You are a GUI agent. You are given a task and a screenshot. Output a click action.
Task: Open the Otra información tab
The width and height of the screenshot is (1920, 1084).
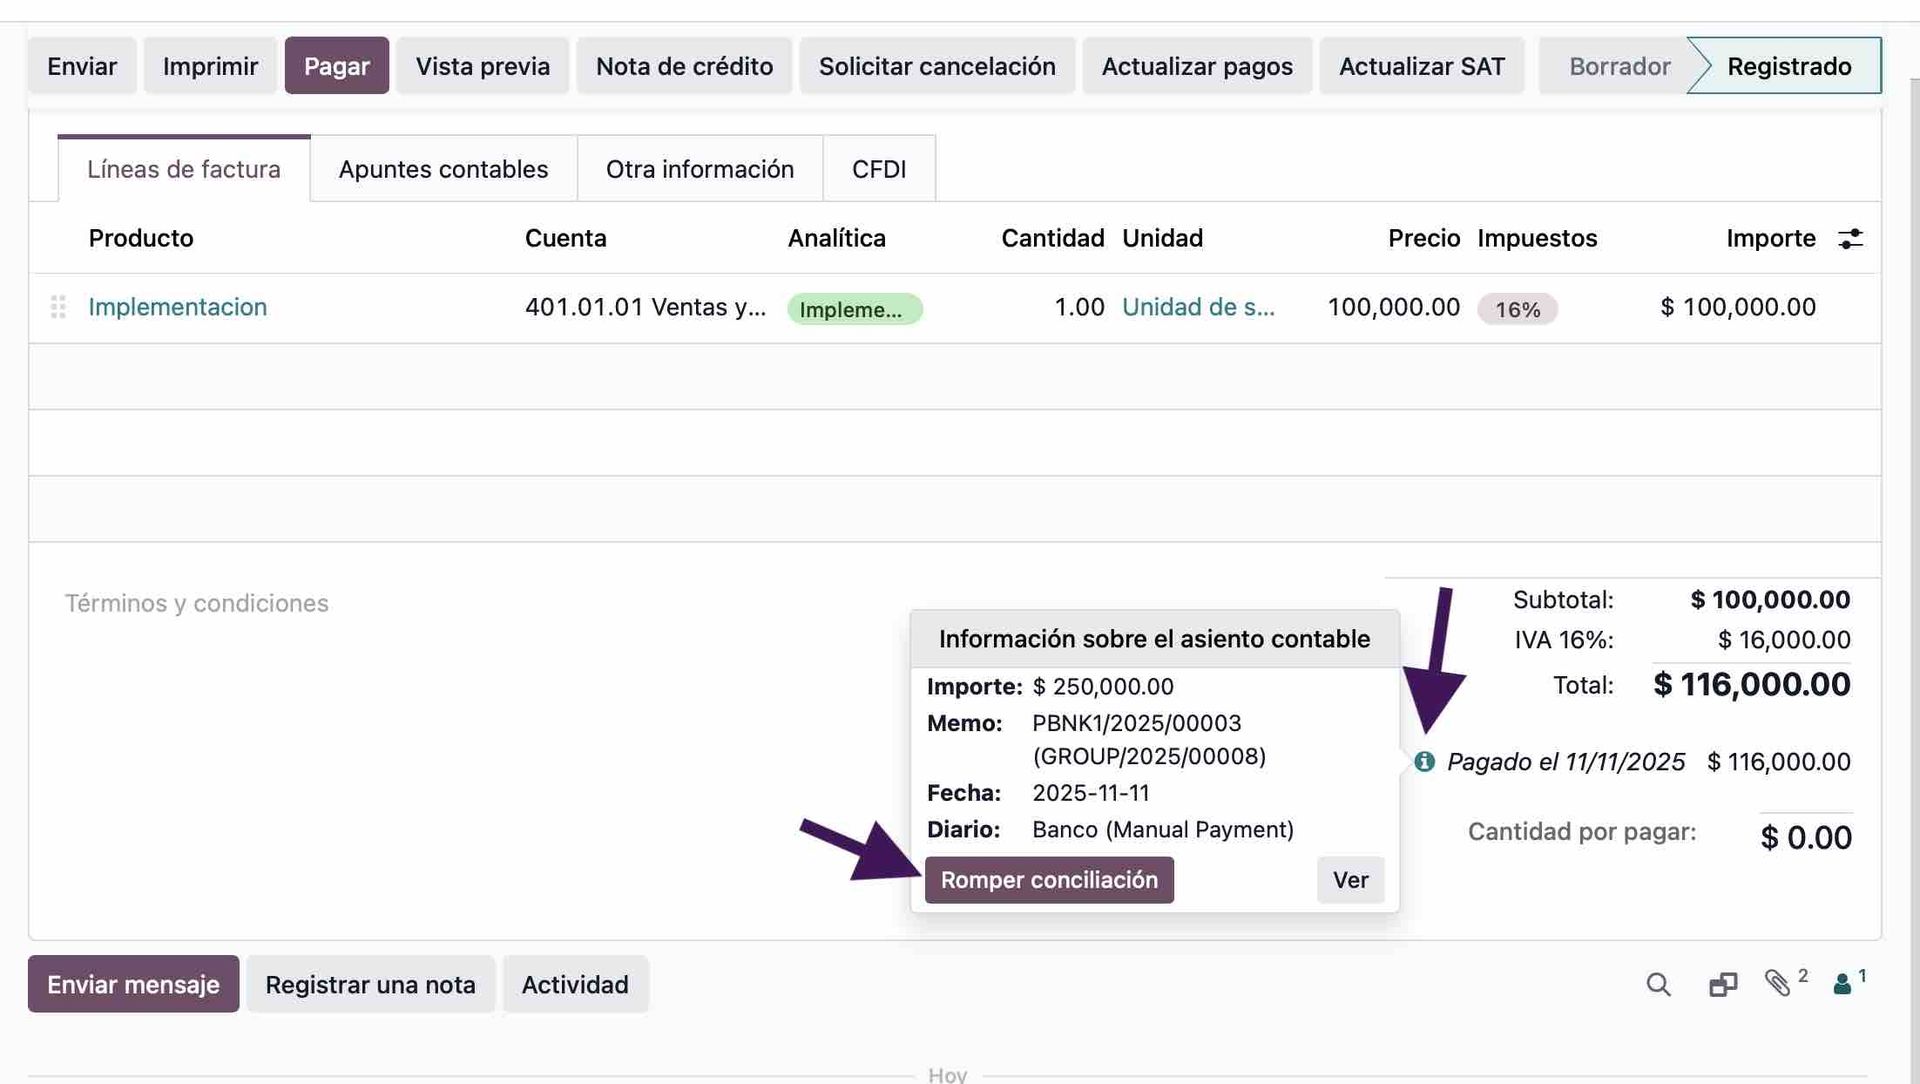click(x=699, y=169)
